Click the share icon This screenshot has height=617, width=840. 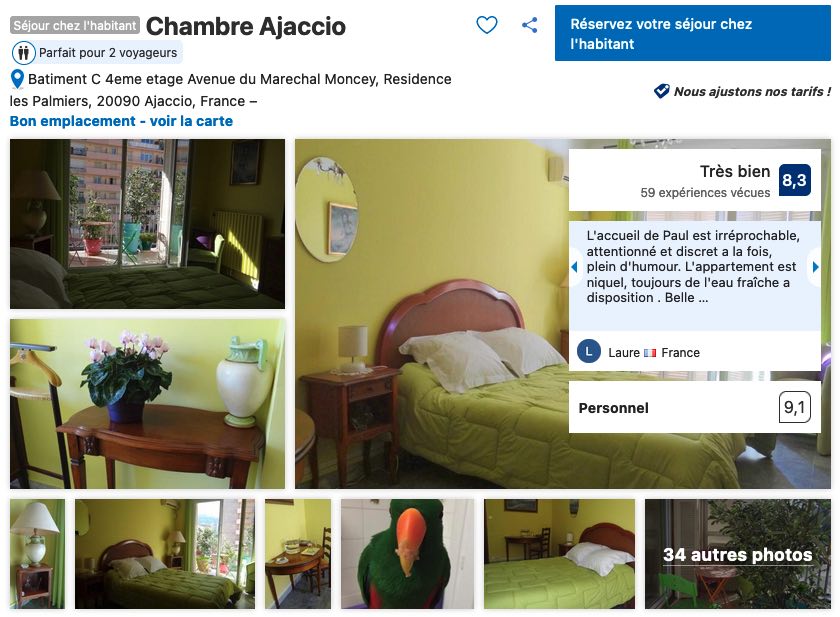[x=529, y=25]
